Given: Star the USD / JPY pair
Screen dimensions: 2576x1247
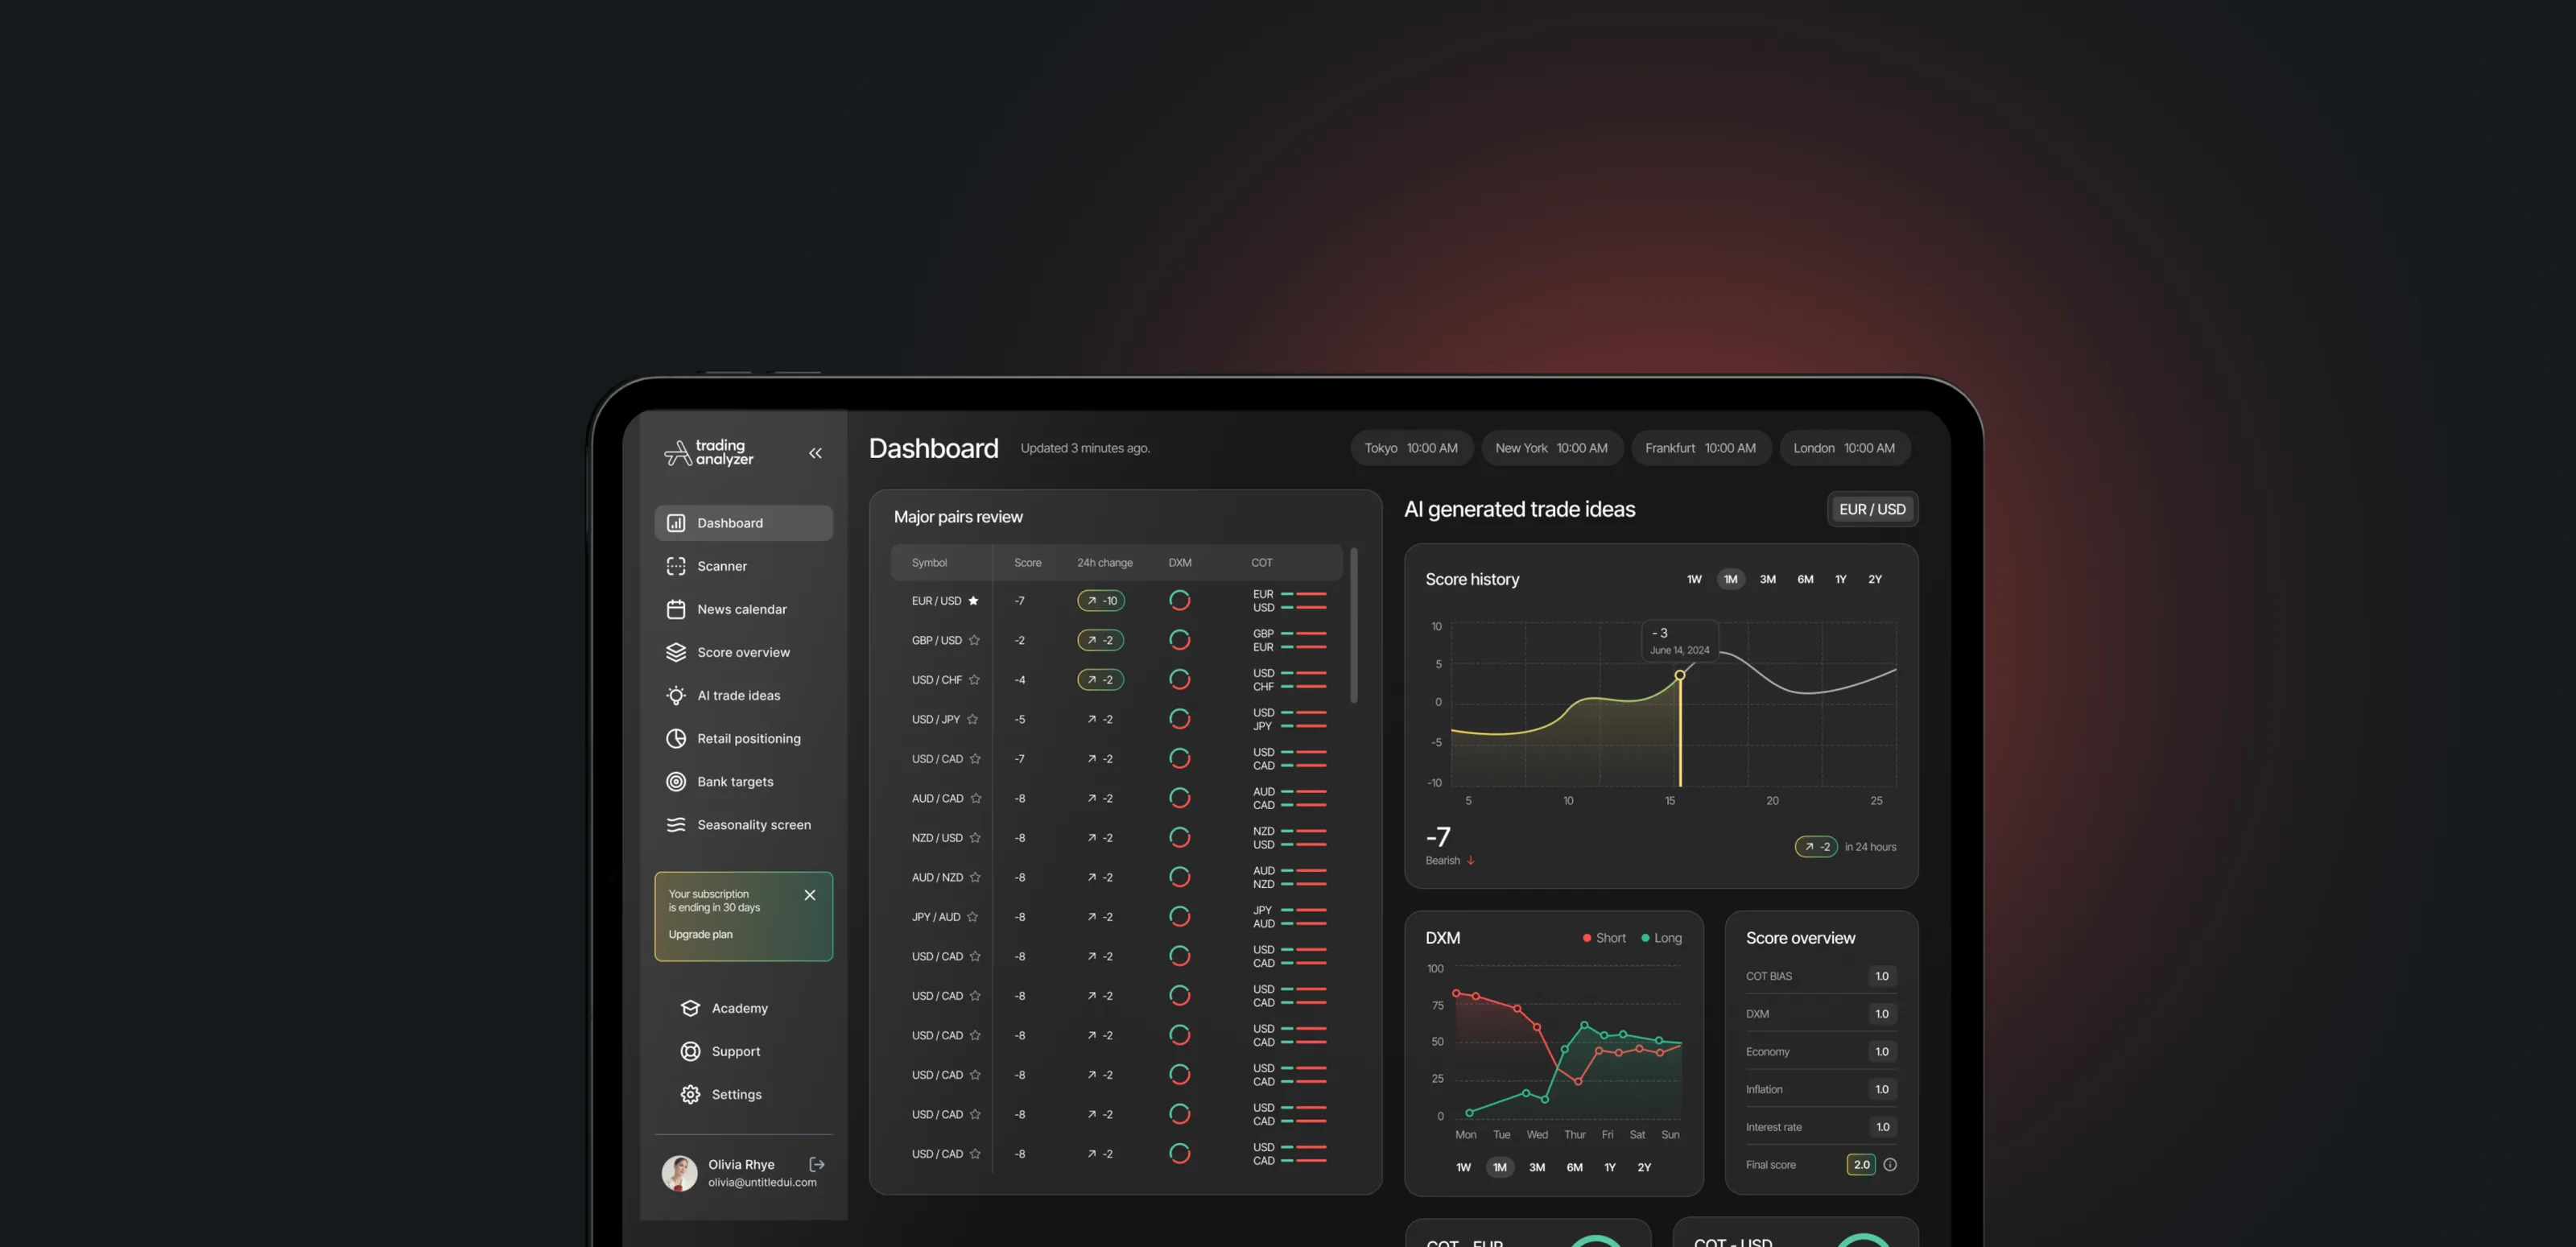Looking at the screenshot, I should [x=972, y=719].
